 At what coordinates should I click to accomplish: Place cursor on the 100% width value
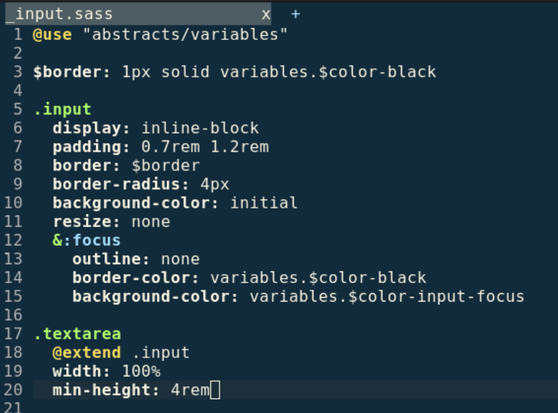pyautogui.click(x=141, y=371)
